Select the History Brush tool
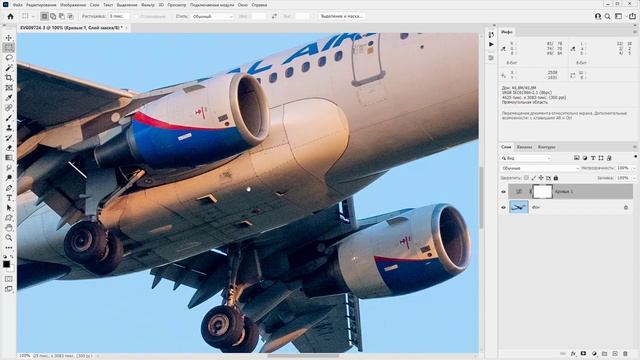This screenshot has width=640, height=360. [x=9, y=138]
